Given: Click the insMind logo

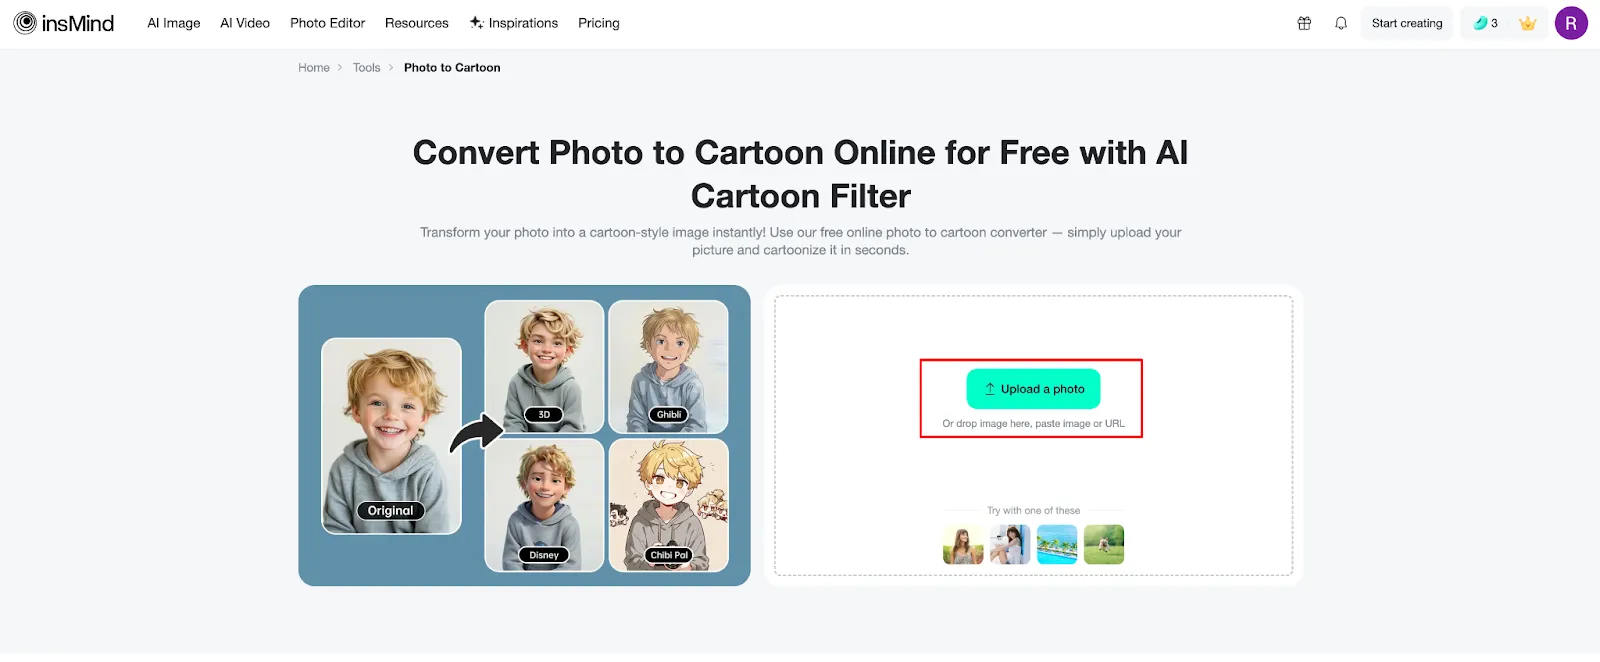Looking at the screenshot, I should [64, 23].
